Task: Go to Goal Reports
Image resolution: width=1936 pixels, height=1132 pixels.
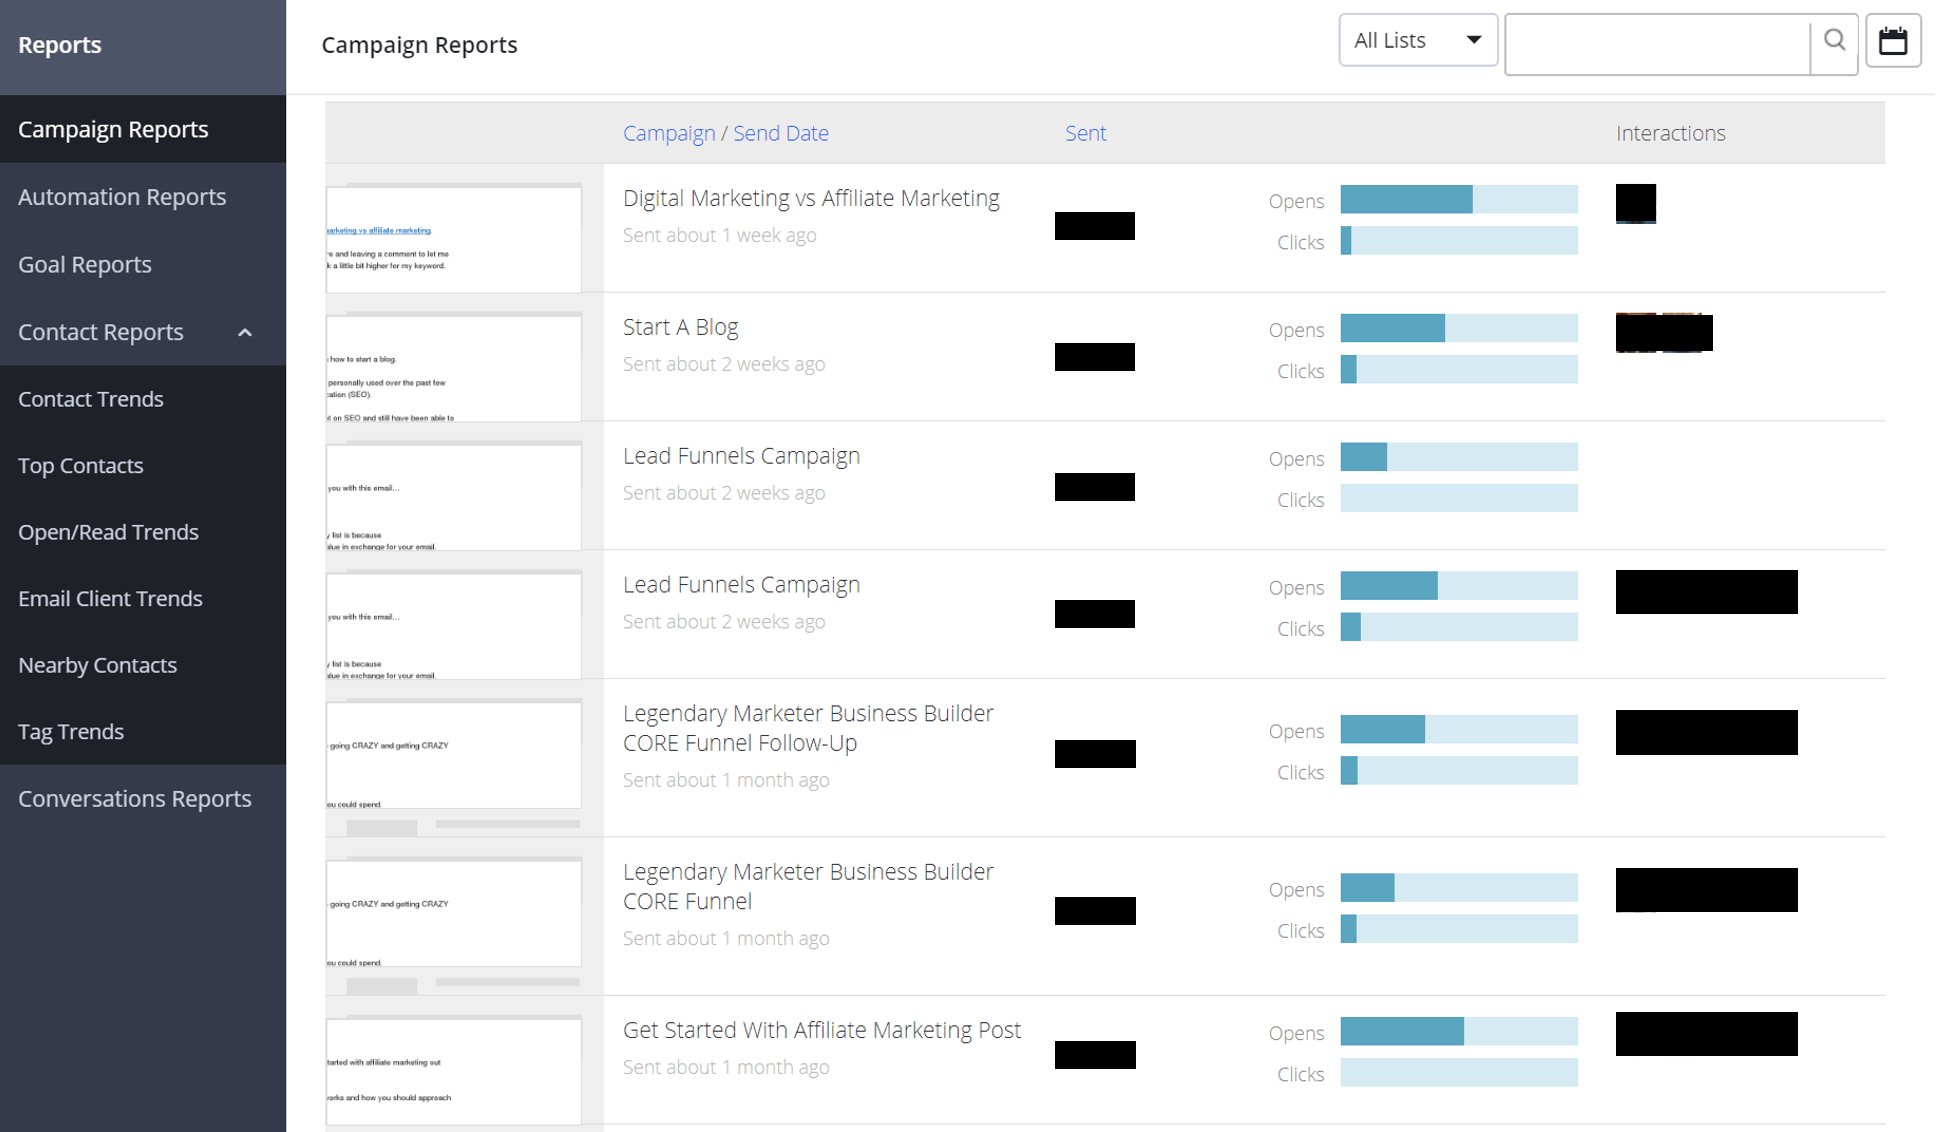Action: (85, 264)
